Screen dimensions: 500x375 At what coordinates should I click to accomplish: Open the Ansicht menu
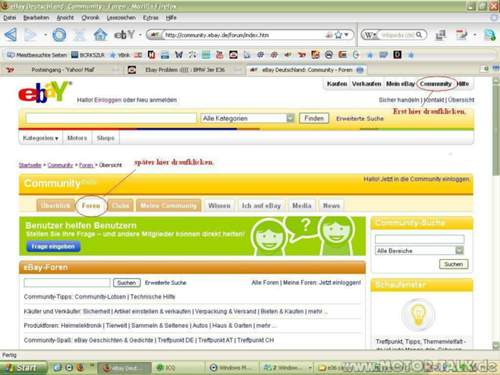point(65,17)
